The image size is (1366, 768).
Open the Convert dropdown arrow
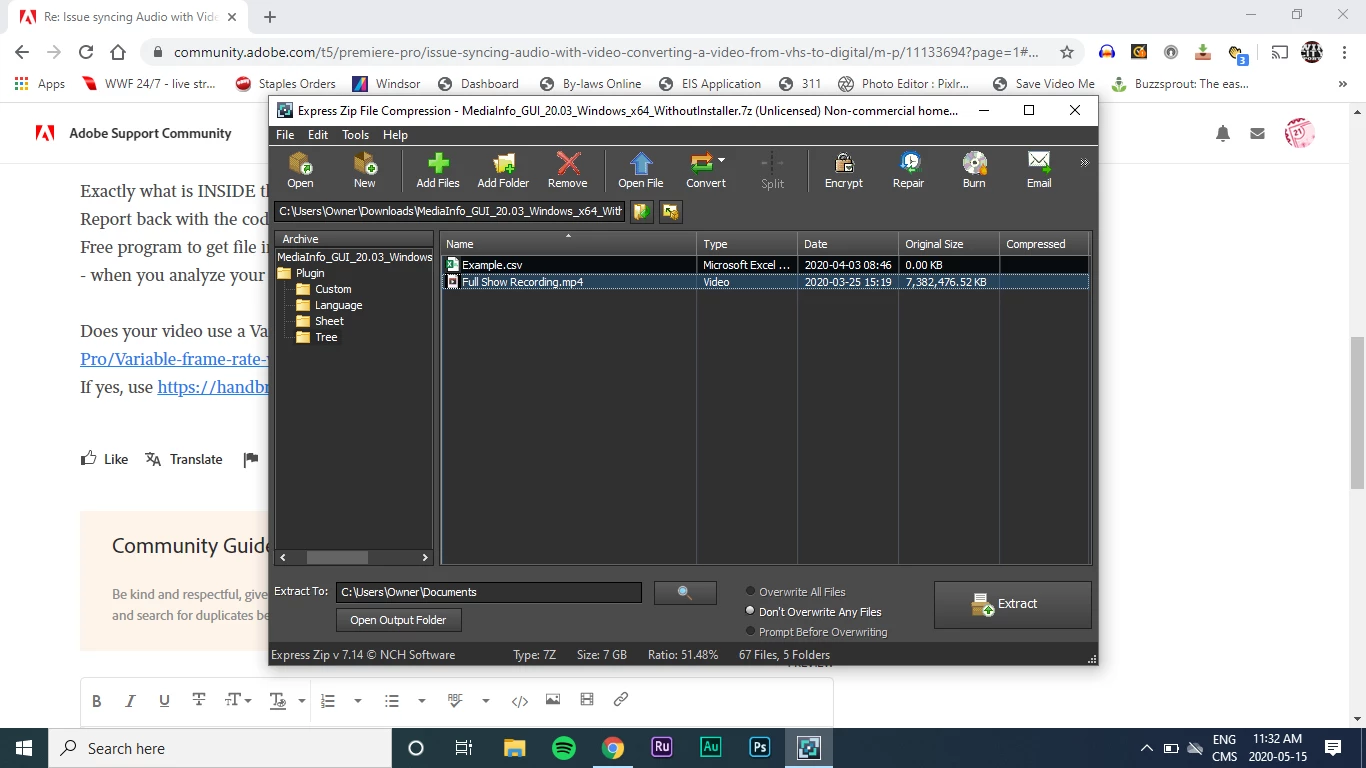pyautogui.click(x=722, y=160)
